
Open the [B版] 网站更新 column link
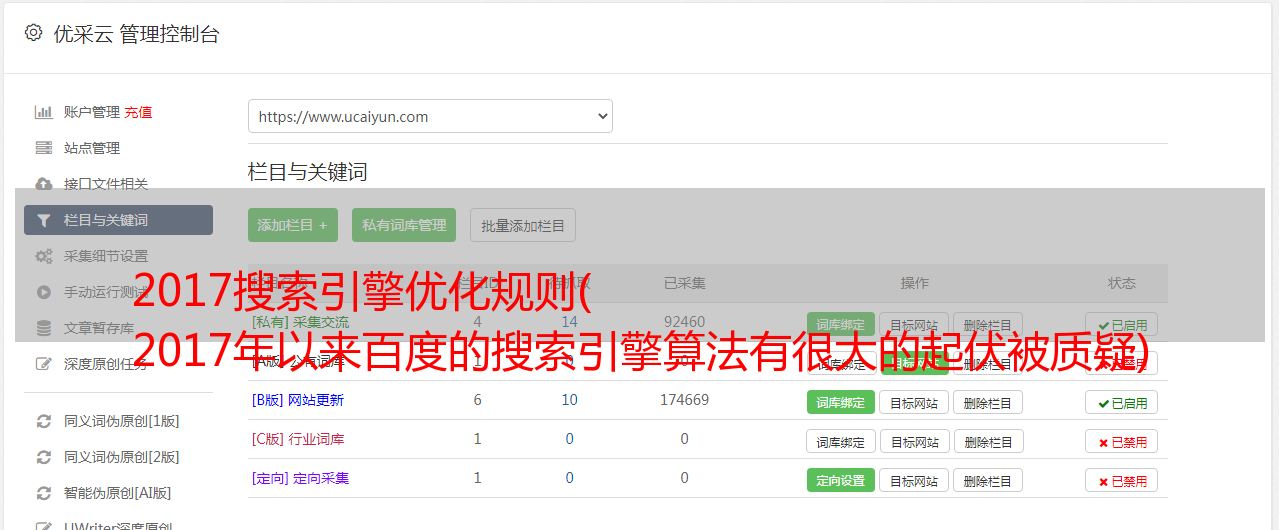click(x=298, y=400)
